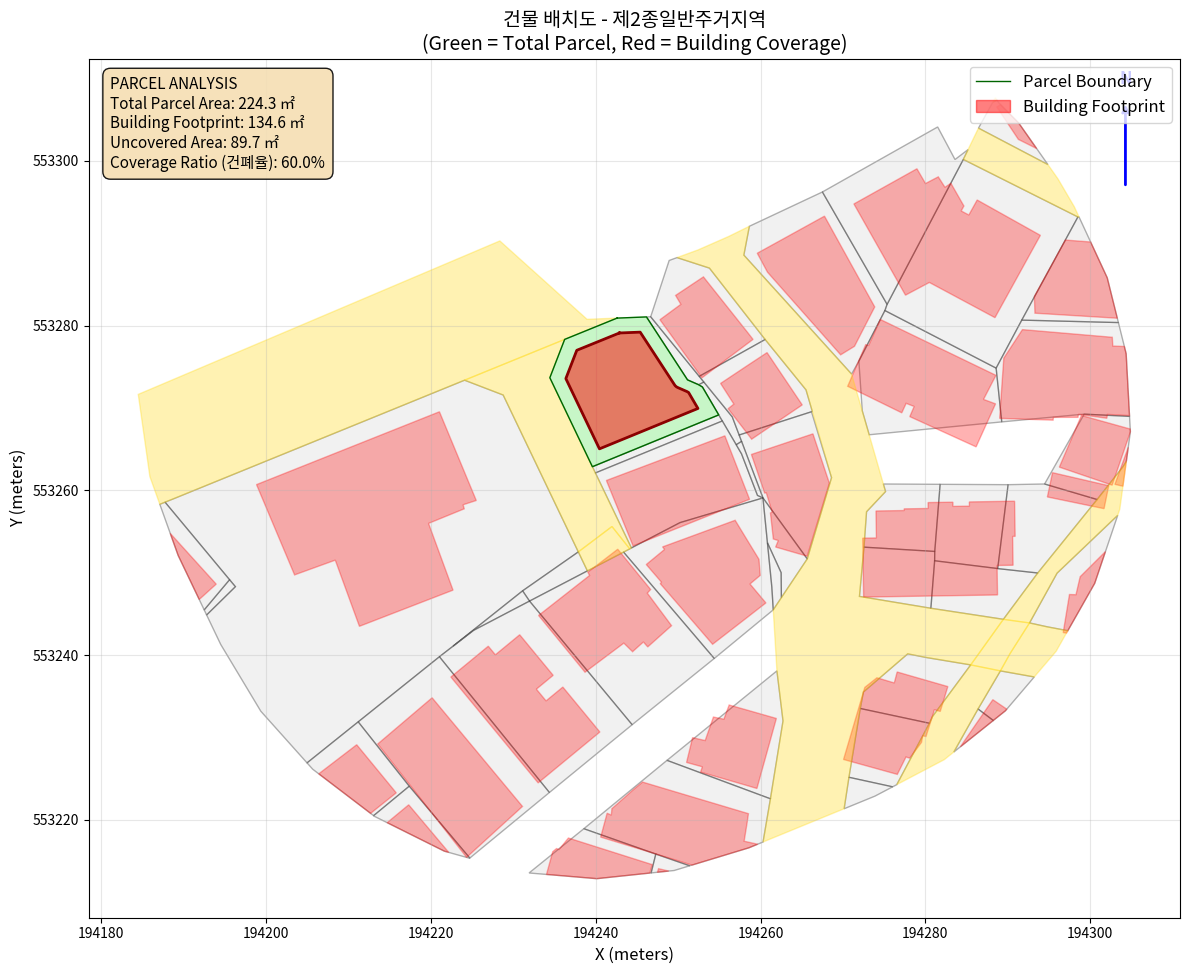
Task: Click the "X (meters)" axis label
Action: [634, 954]
